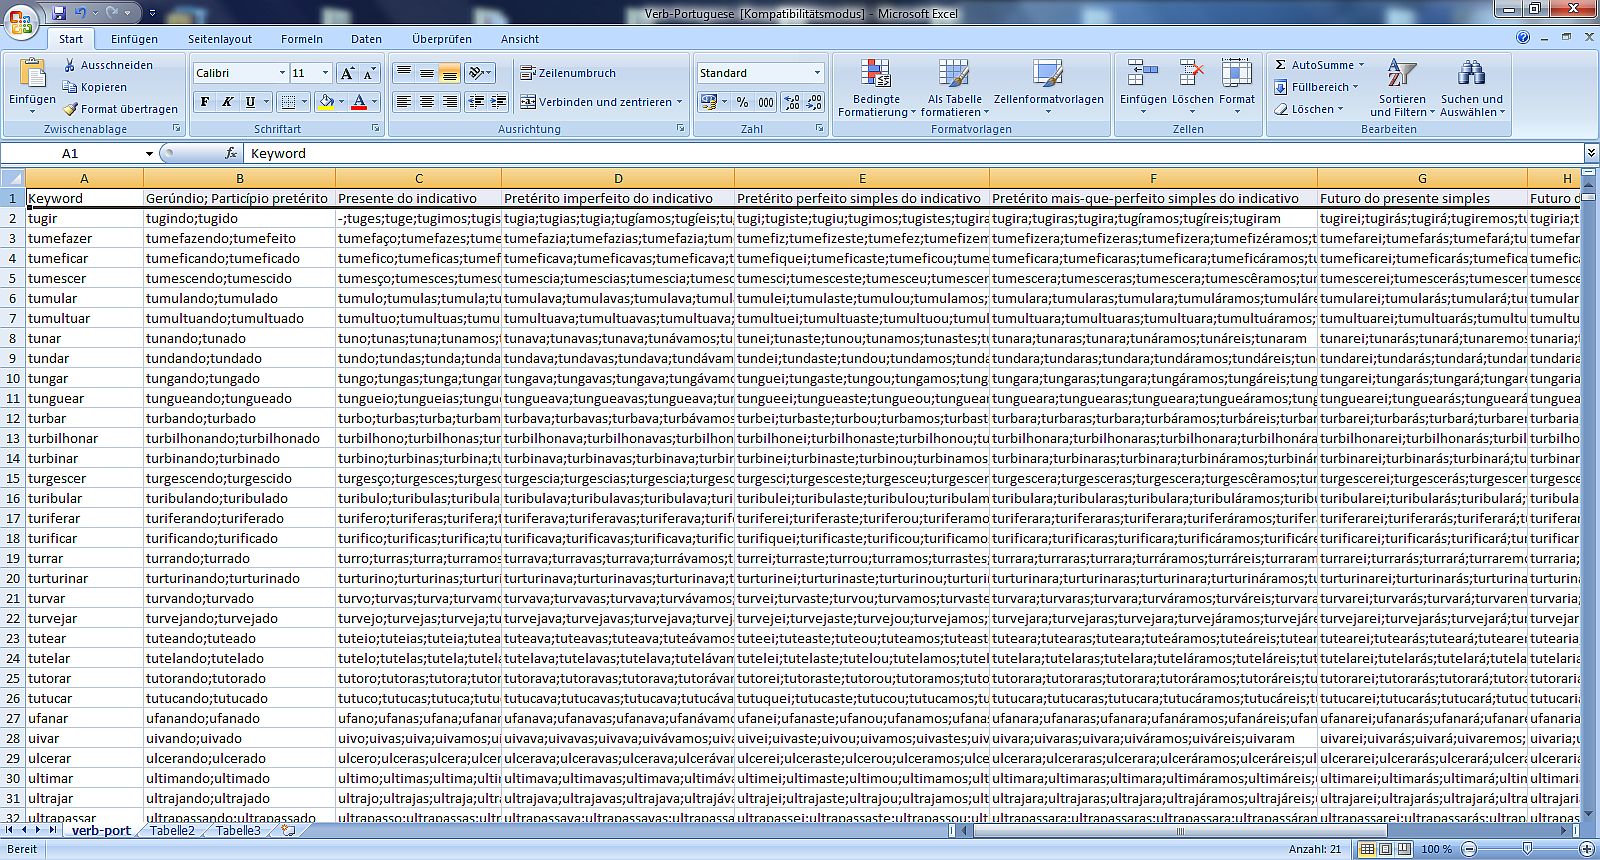Image resolution: width=1600 pixels, height=860 pixels.
Task: Click the AutoSumme sigma icon
Action: 1281,65
